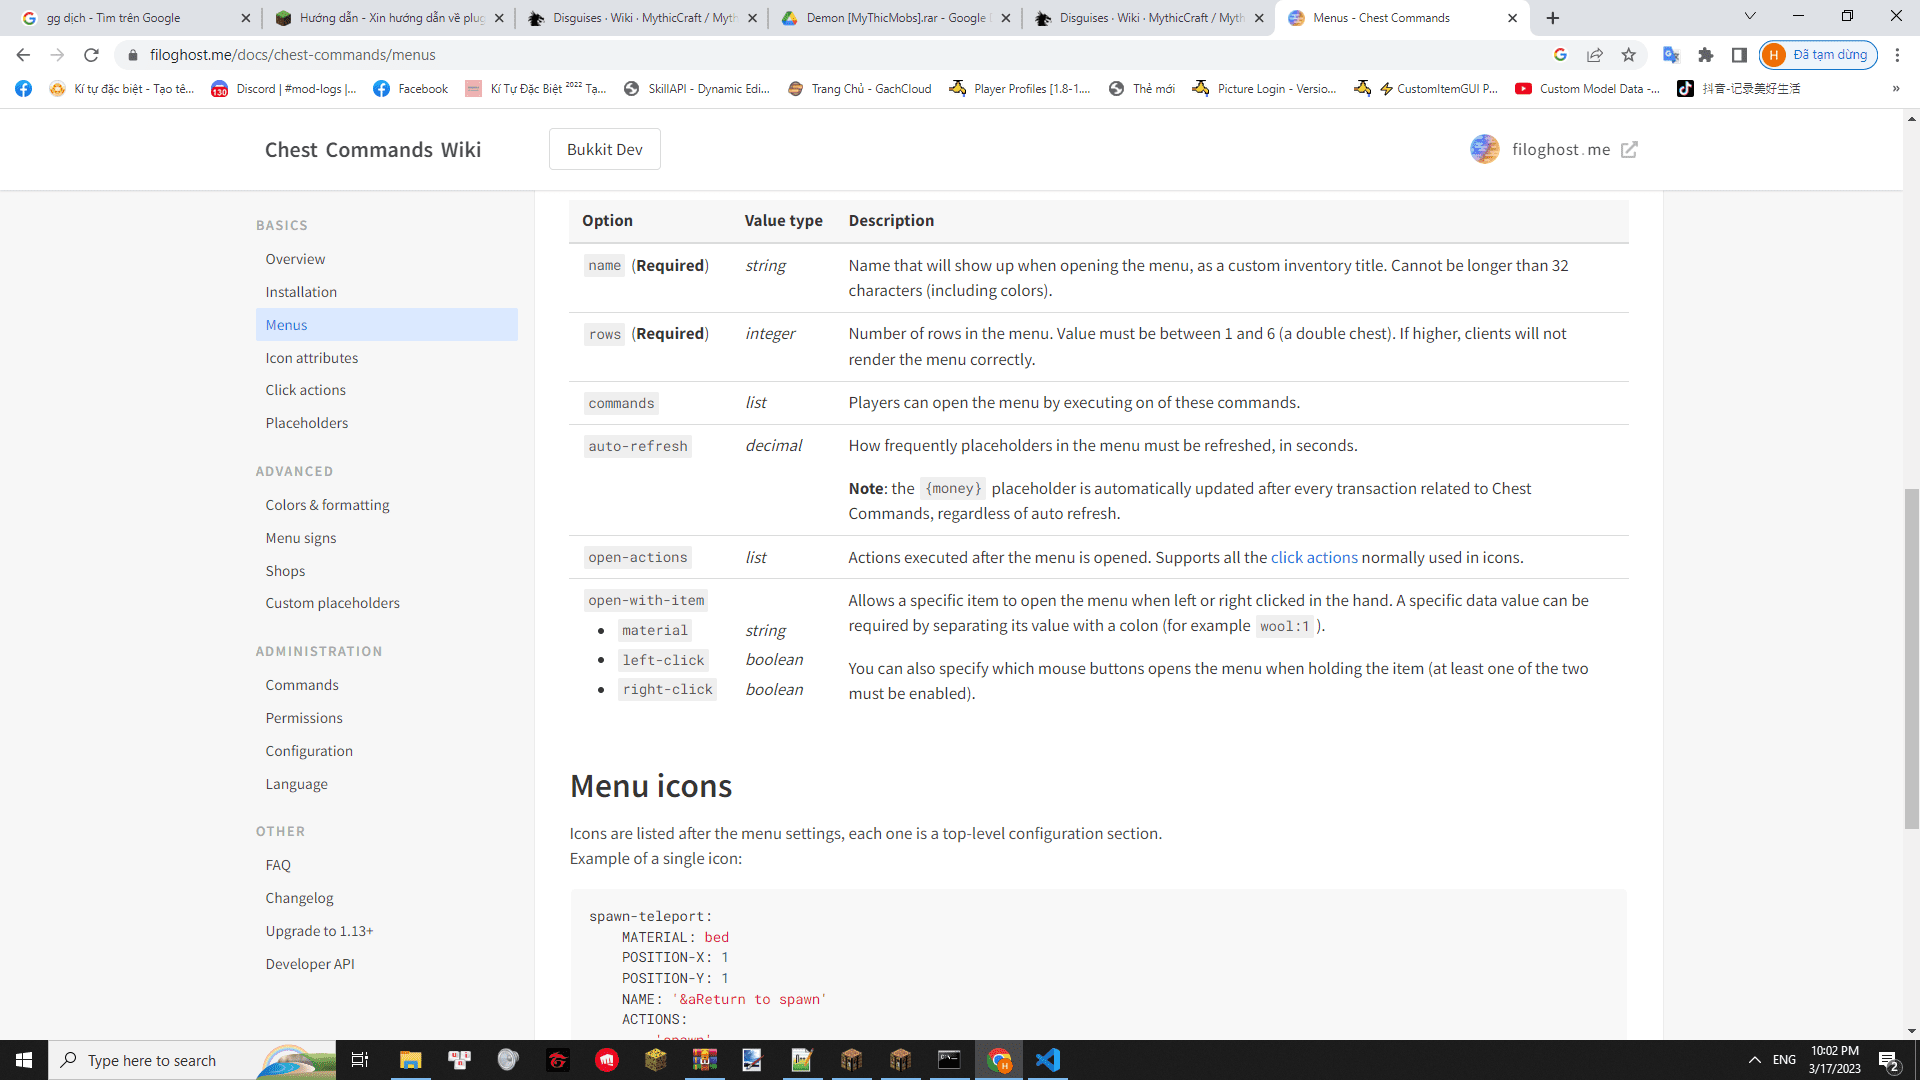Open filoghost.me external link icon
This screenshot has width=1920, height=1080.
point(1629,150)
